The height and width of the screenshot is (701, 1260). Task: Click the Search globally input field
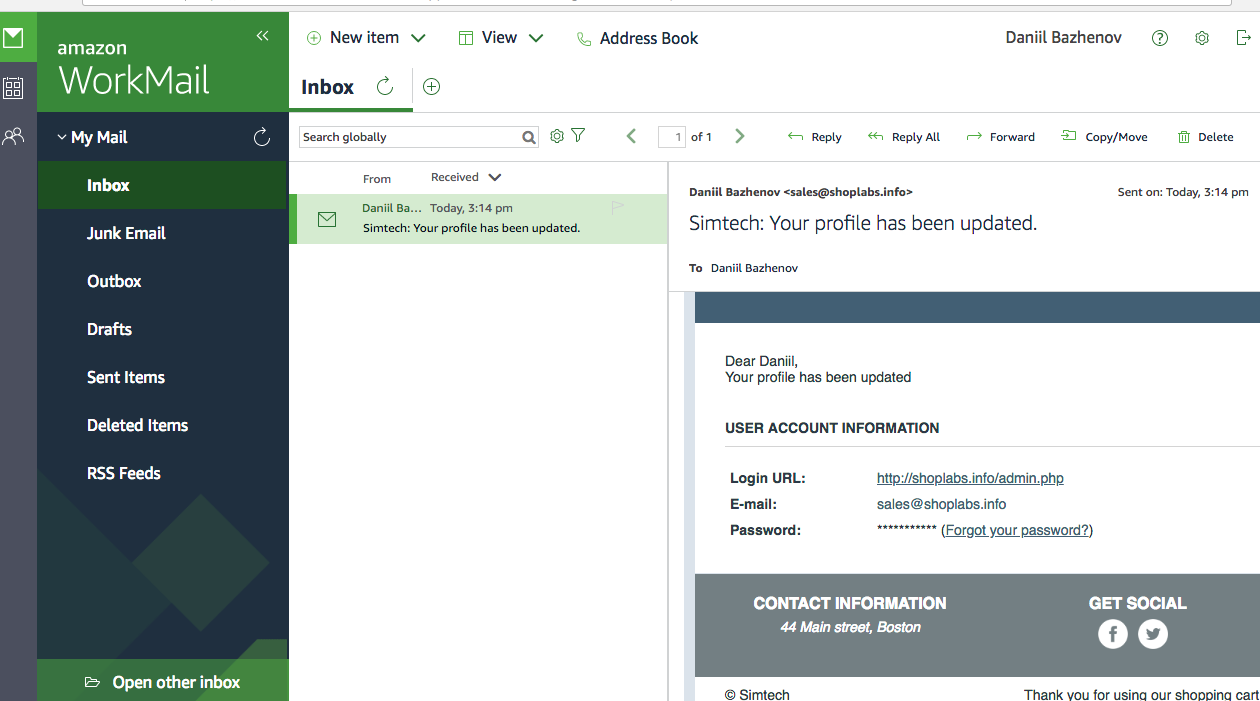click(409, 137)
